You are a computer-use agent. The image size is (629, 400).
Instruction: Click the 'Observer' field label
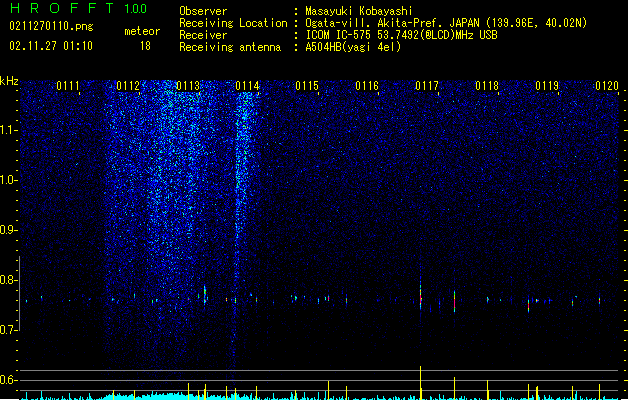coord(203,11)
